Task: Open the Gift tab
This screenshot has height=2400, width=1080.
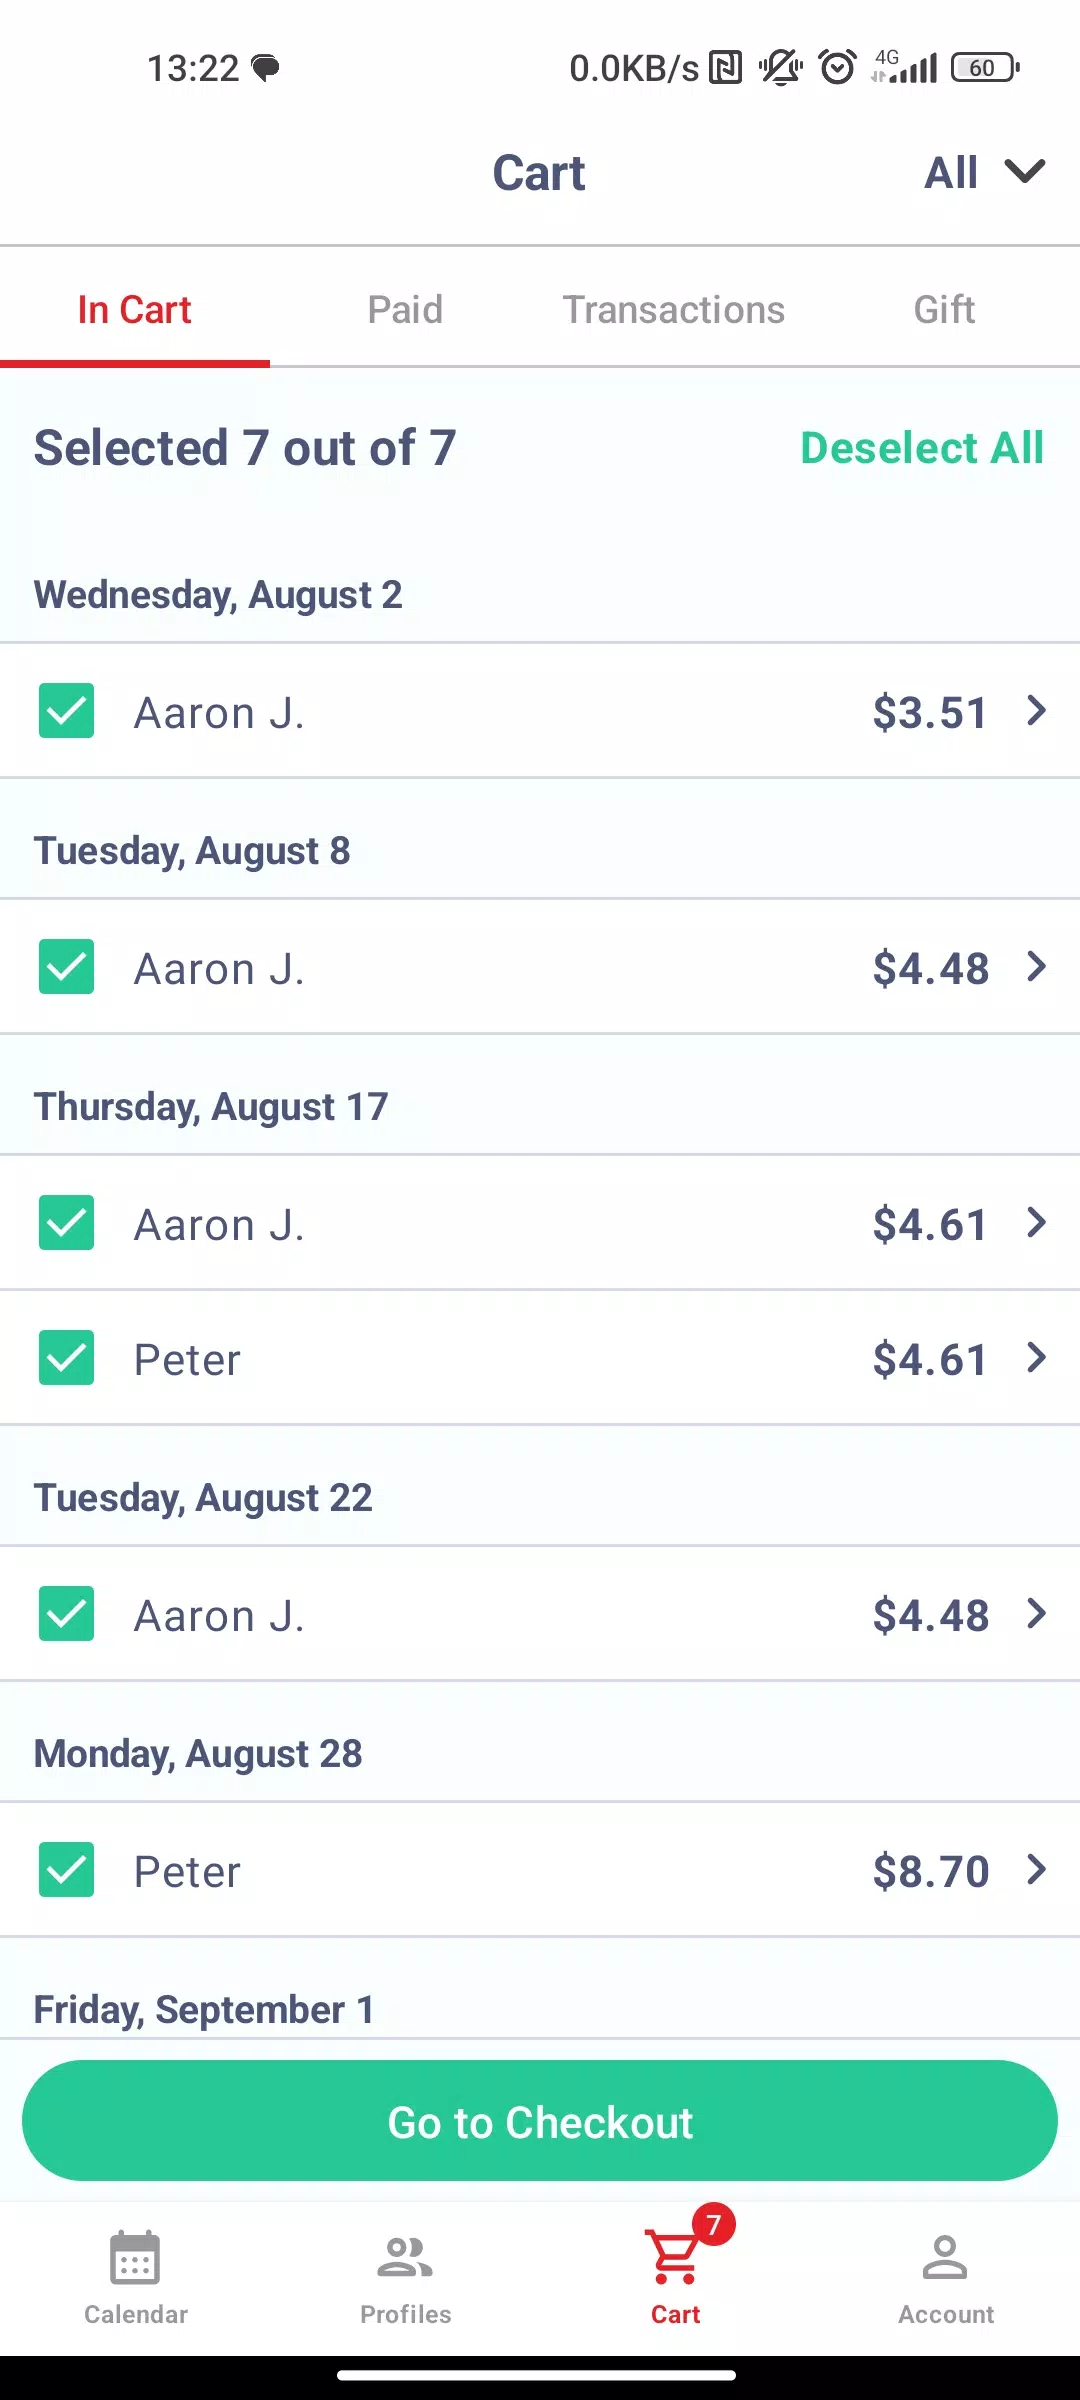Action: click(944, 310)
